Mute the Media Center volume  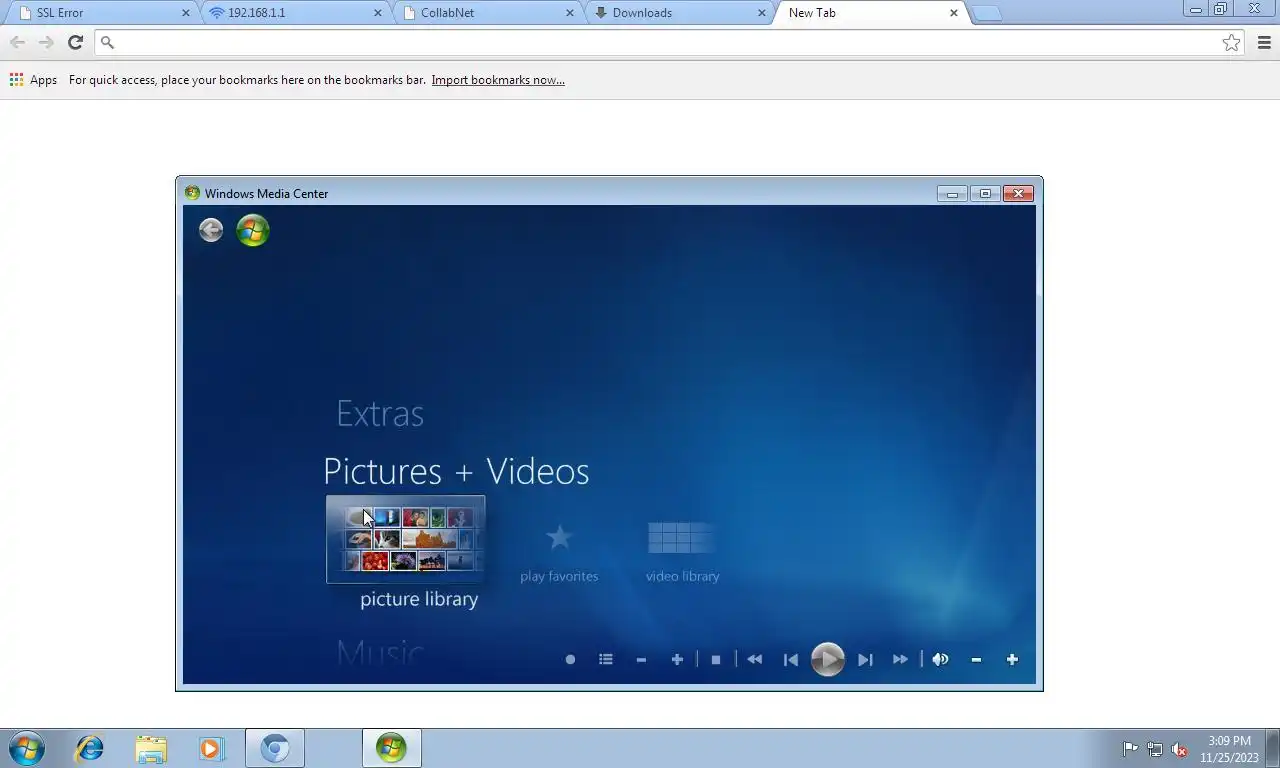coord(940,660)
